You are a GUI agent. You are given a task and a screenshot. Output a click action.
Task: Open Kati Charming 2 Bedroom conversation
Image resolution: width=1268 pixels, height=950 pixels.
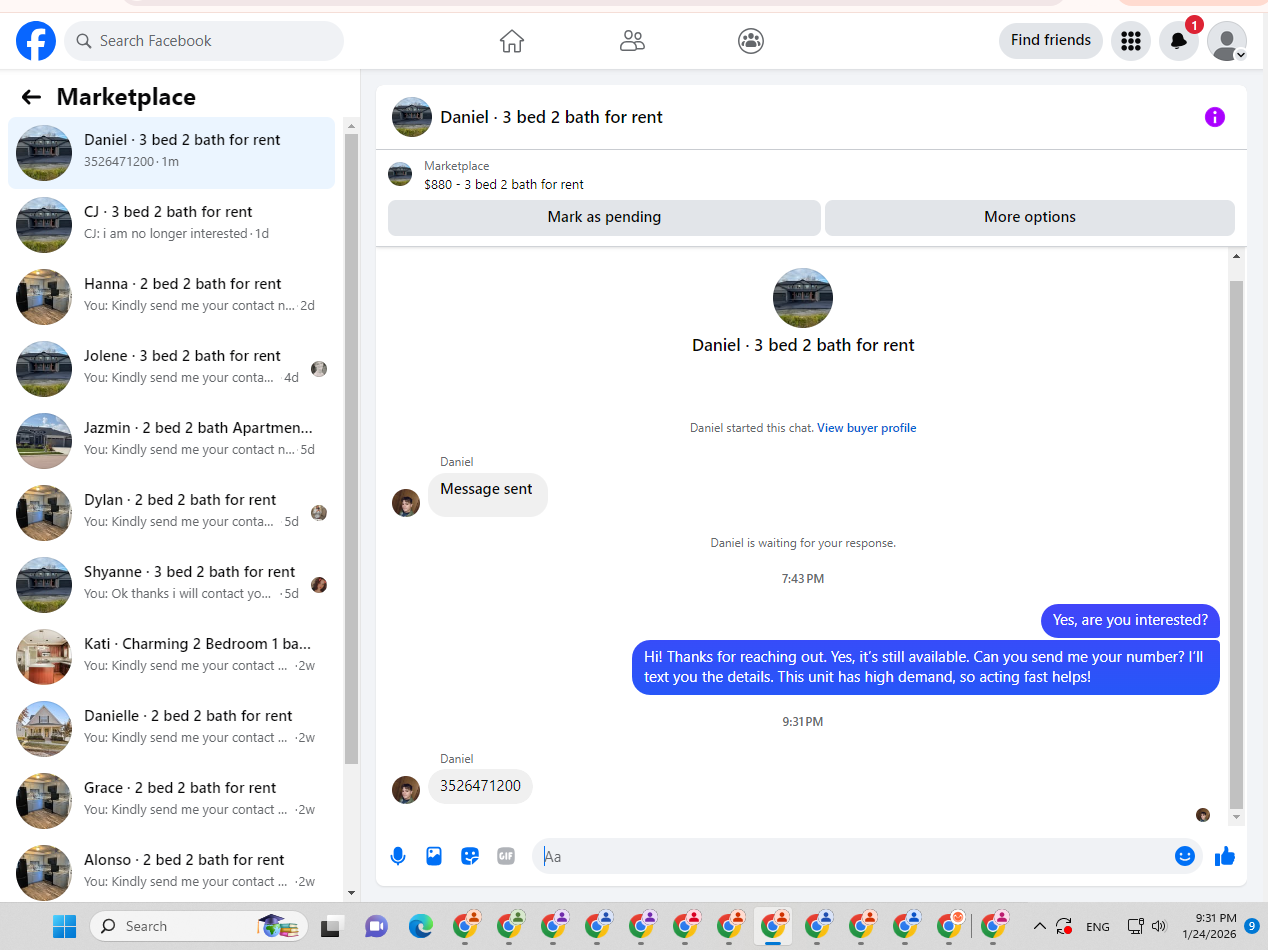tap(172, 657)
